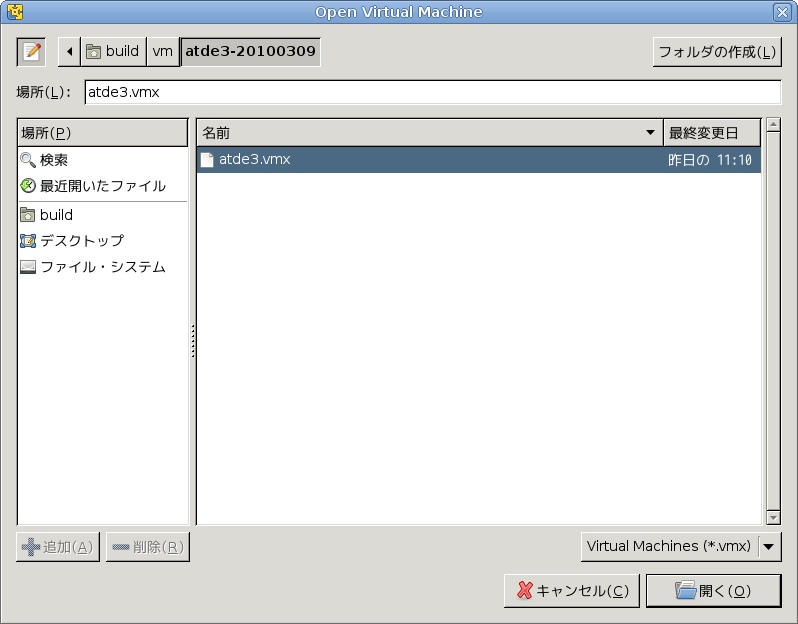Image resolution: width=798 pixels, height=624 pixels.
Task: Open the Virtual Machines (*.vmx) filter dropdown
Action: [x=681, y=547]
